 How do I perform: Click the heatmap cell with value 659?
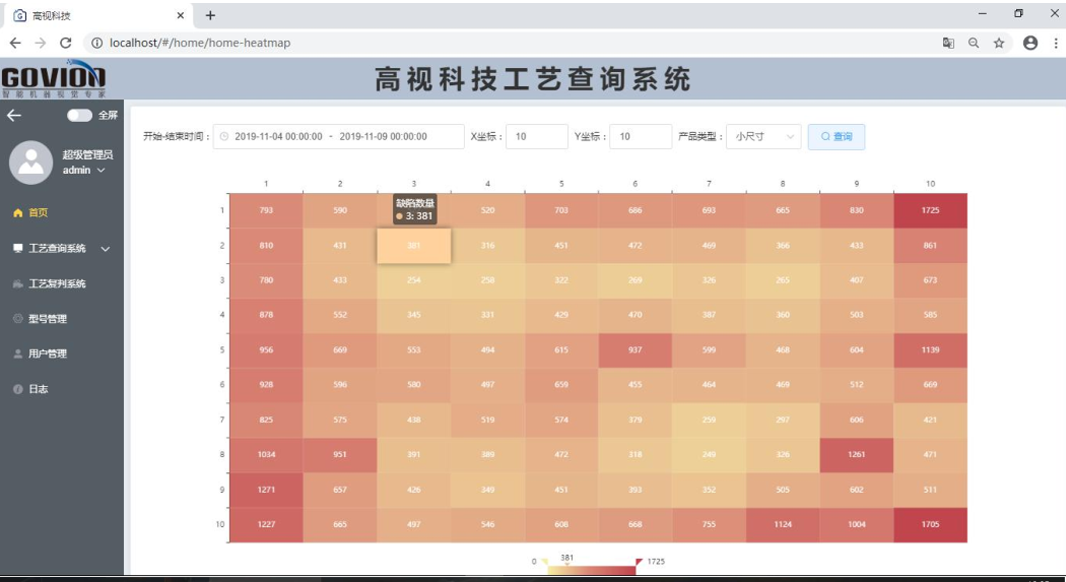[x=561, y=385]
